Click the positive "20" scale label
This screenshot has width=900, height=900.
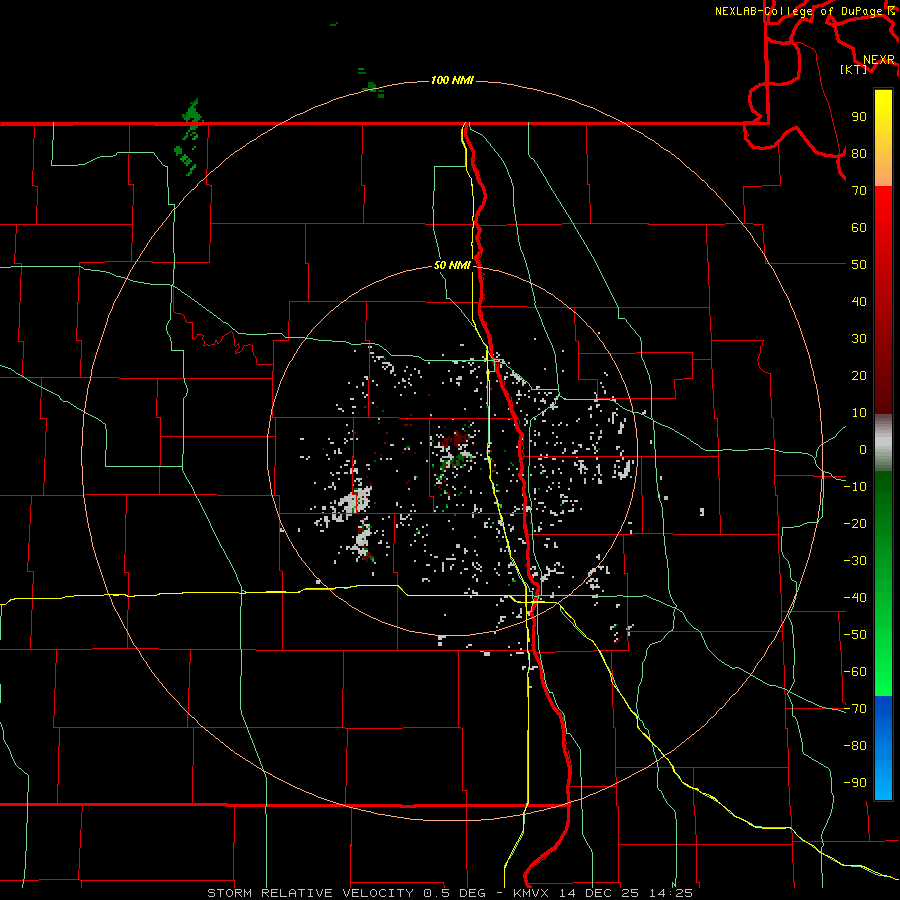(x=859, y=375)
